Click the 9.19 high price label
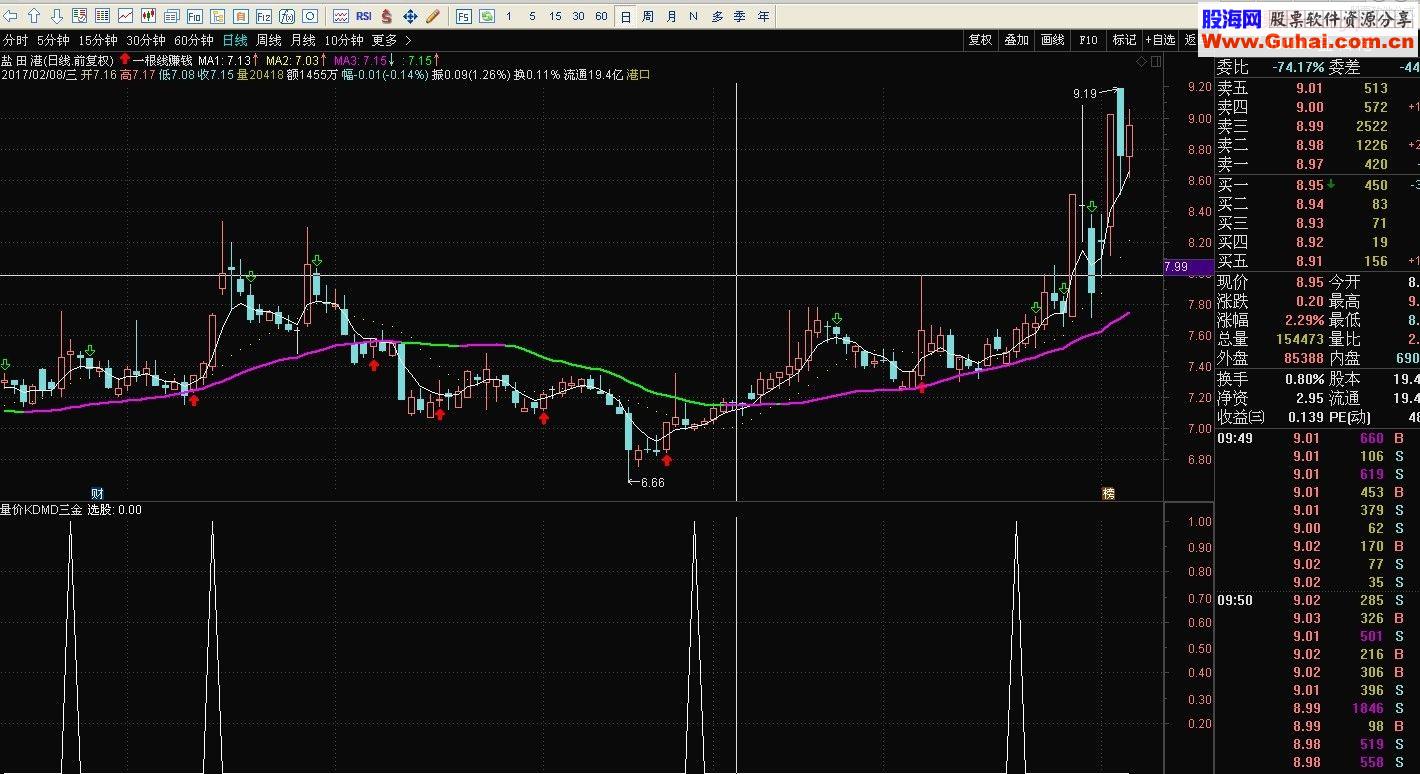 (1085, 93)
